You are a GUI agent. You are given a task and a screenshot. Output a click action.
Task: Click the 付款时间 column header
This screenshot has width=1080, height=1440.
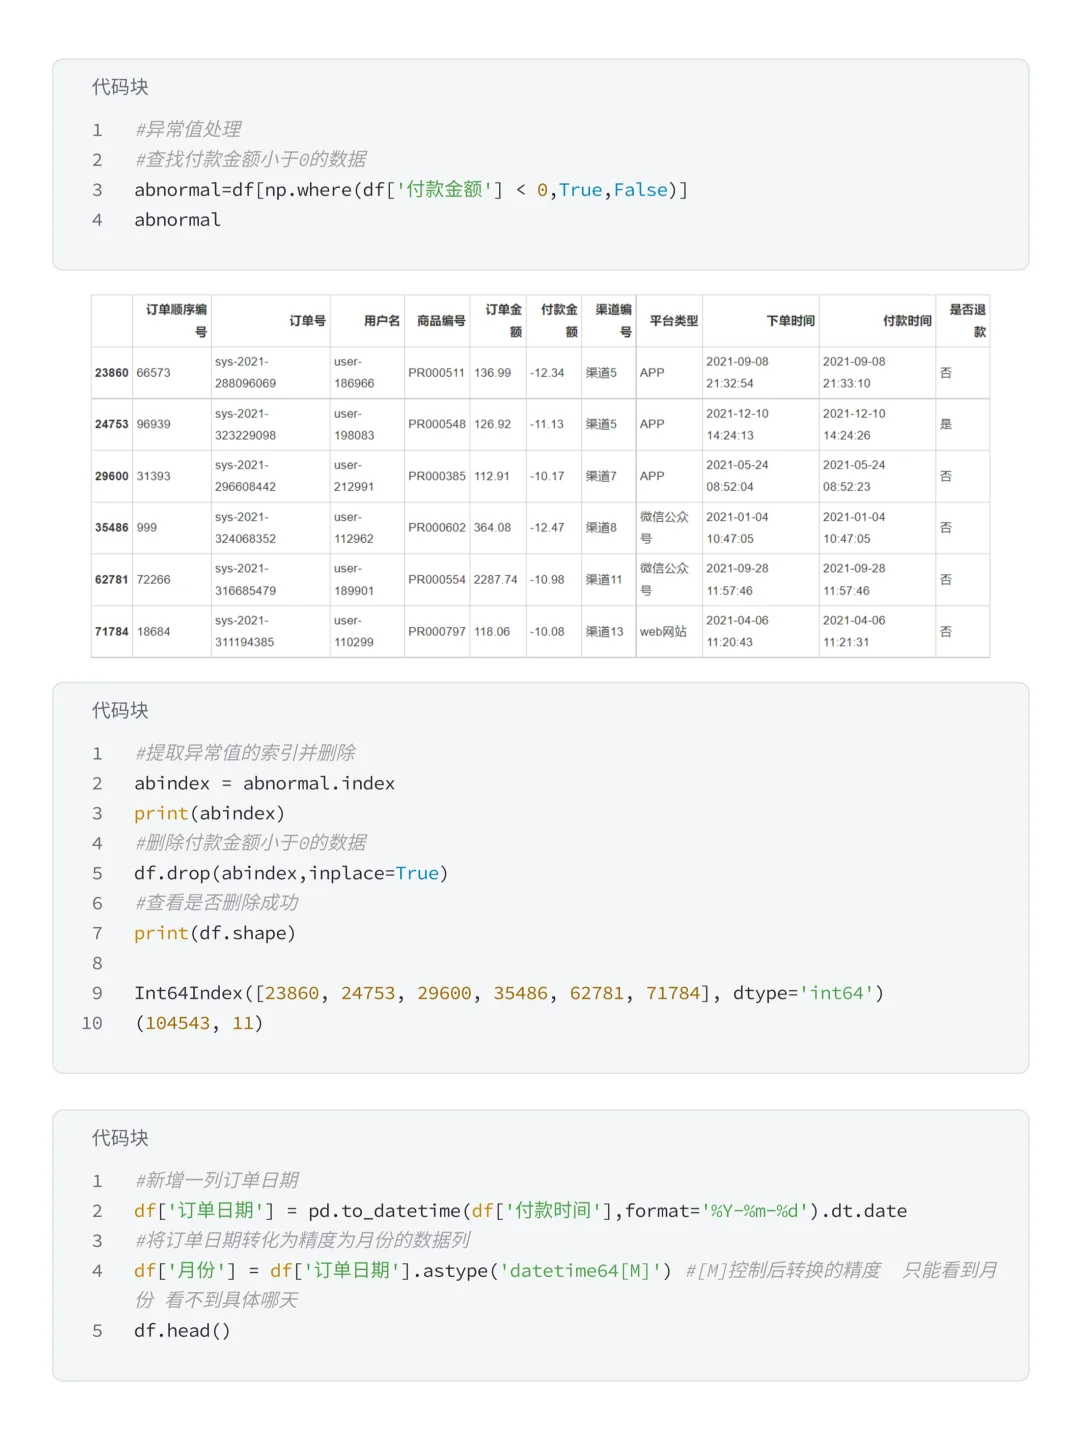coord(906,321)
